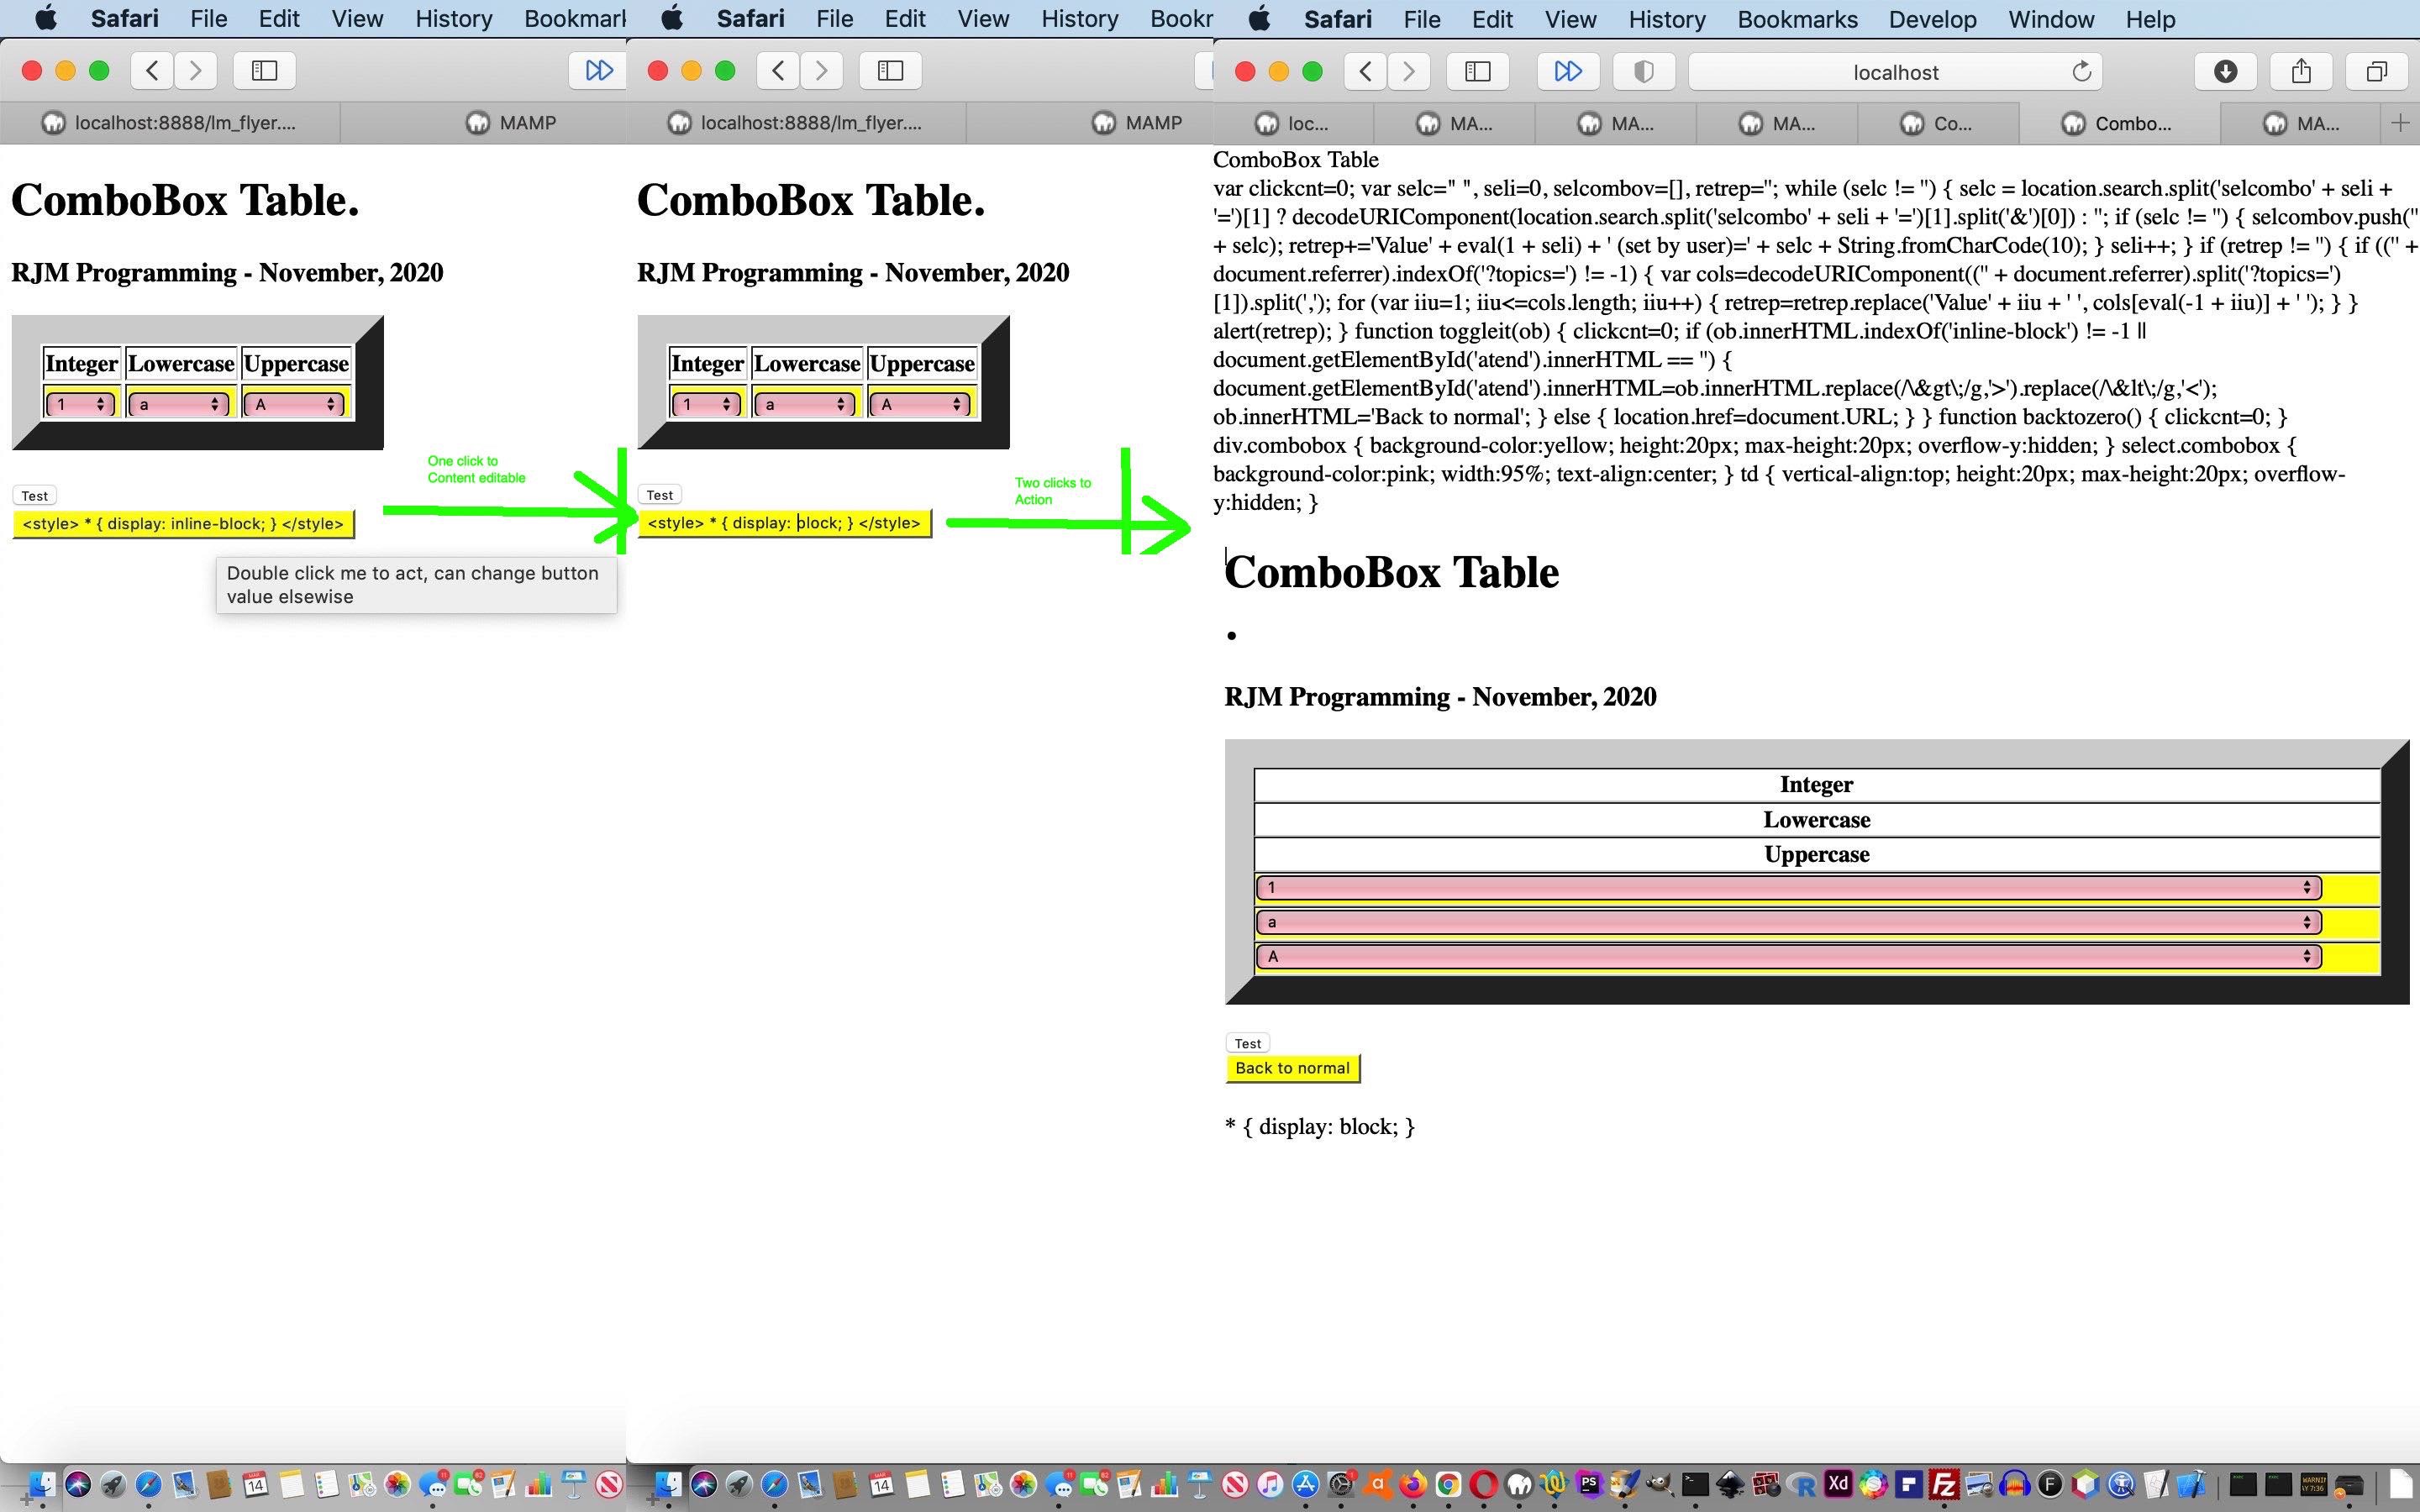Open the Lowercase combo box showing a
This screenshot has width=2420, height=1512.
1790,921
